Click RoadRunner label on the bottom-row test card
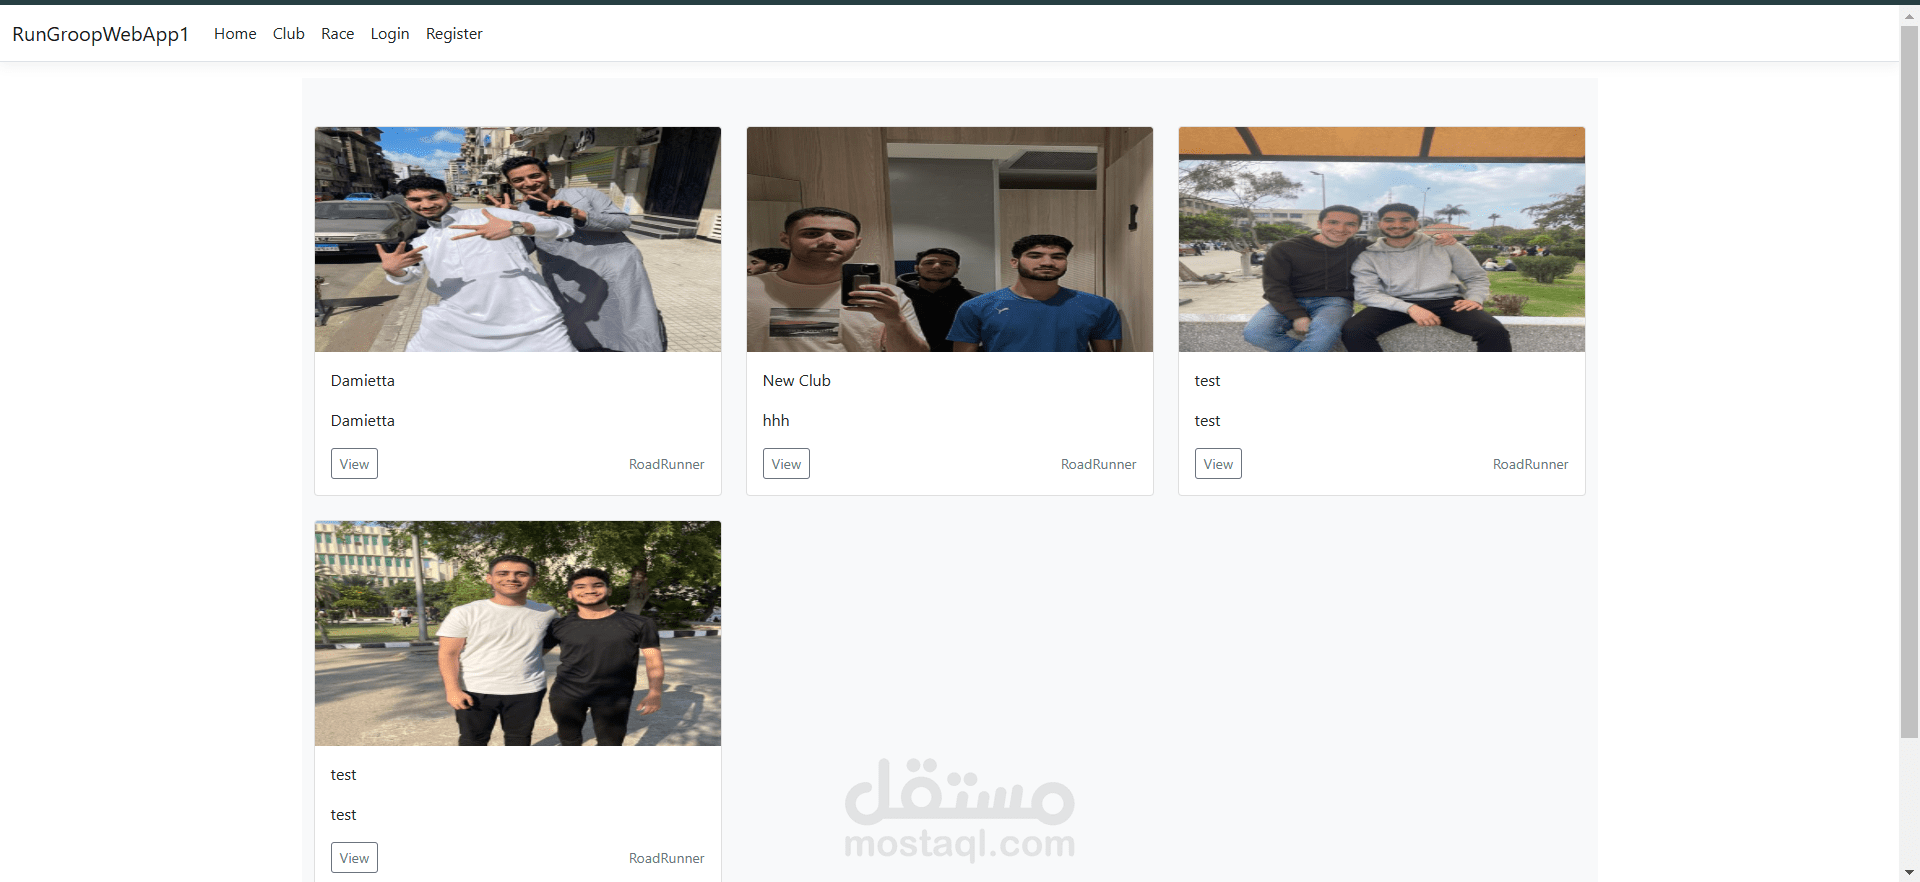 click(667, 858)
